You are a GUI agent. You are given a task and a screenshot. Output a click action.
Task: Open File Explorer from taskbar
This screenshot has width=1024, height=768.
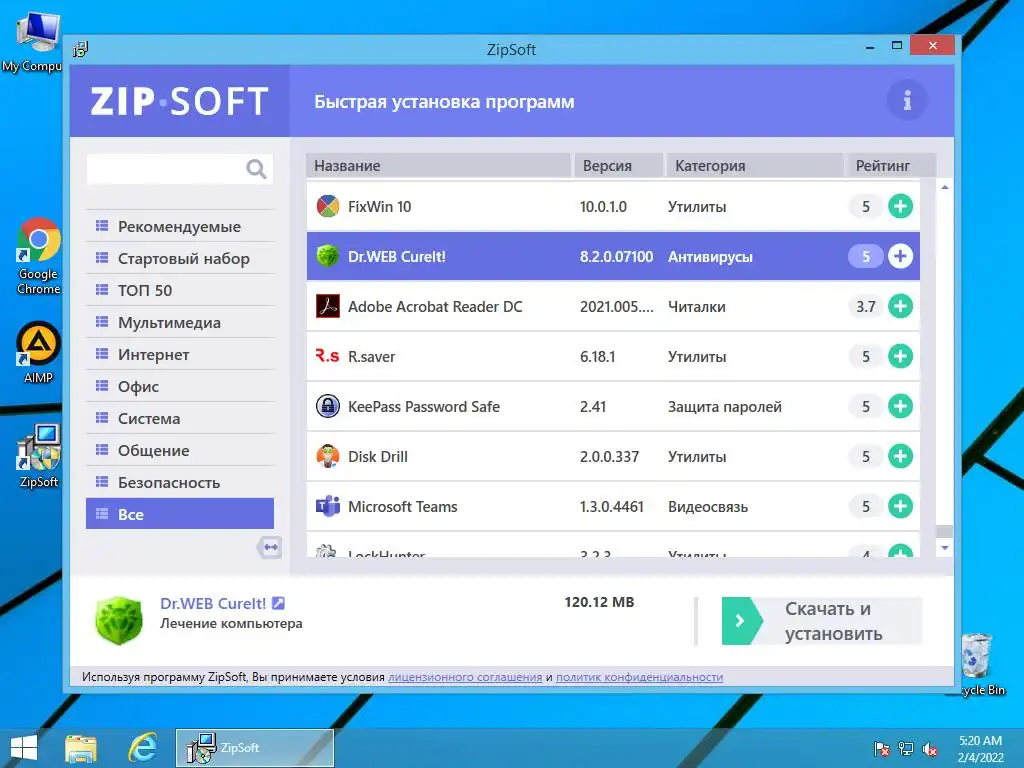tap(81, 748)
